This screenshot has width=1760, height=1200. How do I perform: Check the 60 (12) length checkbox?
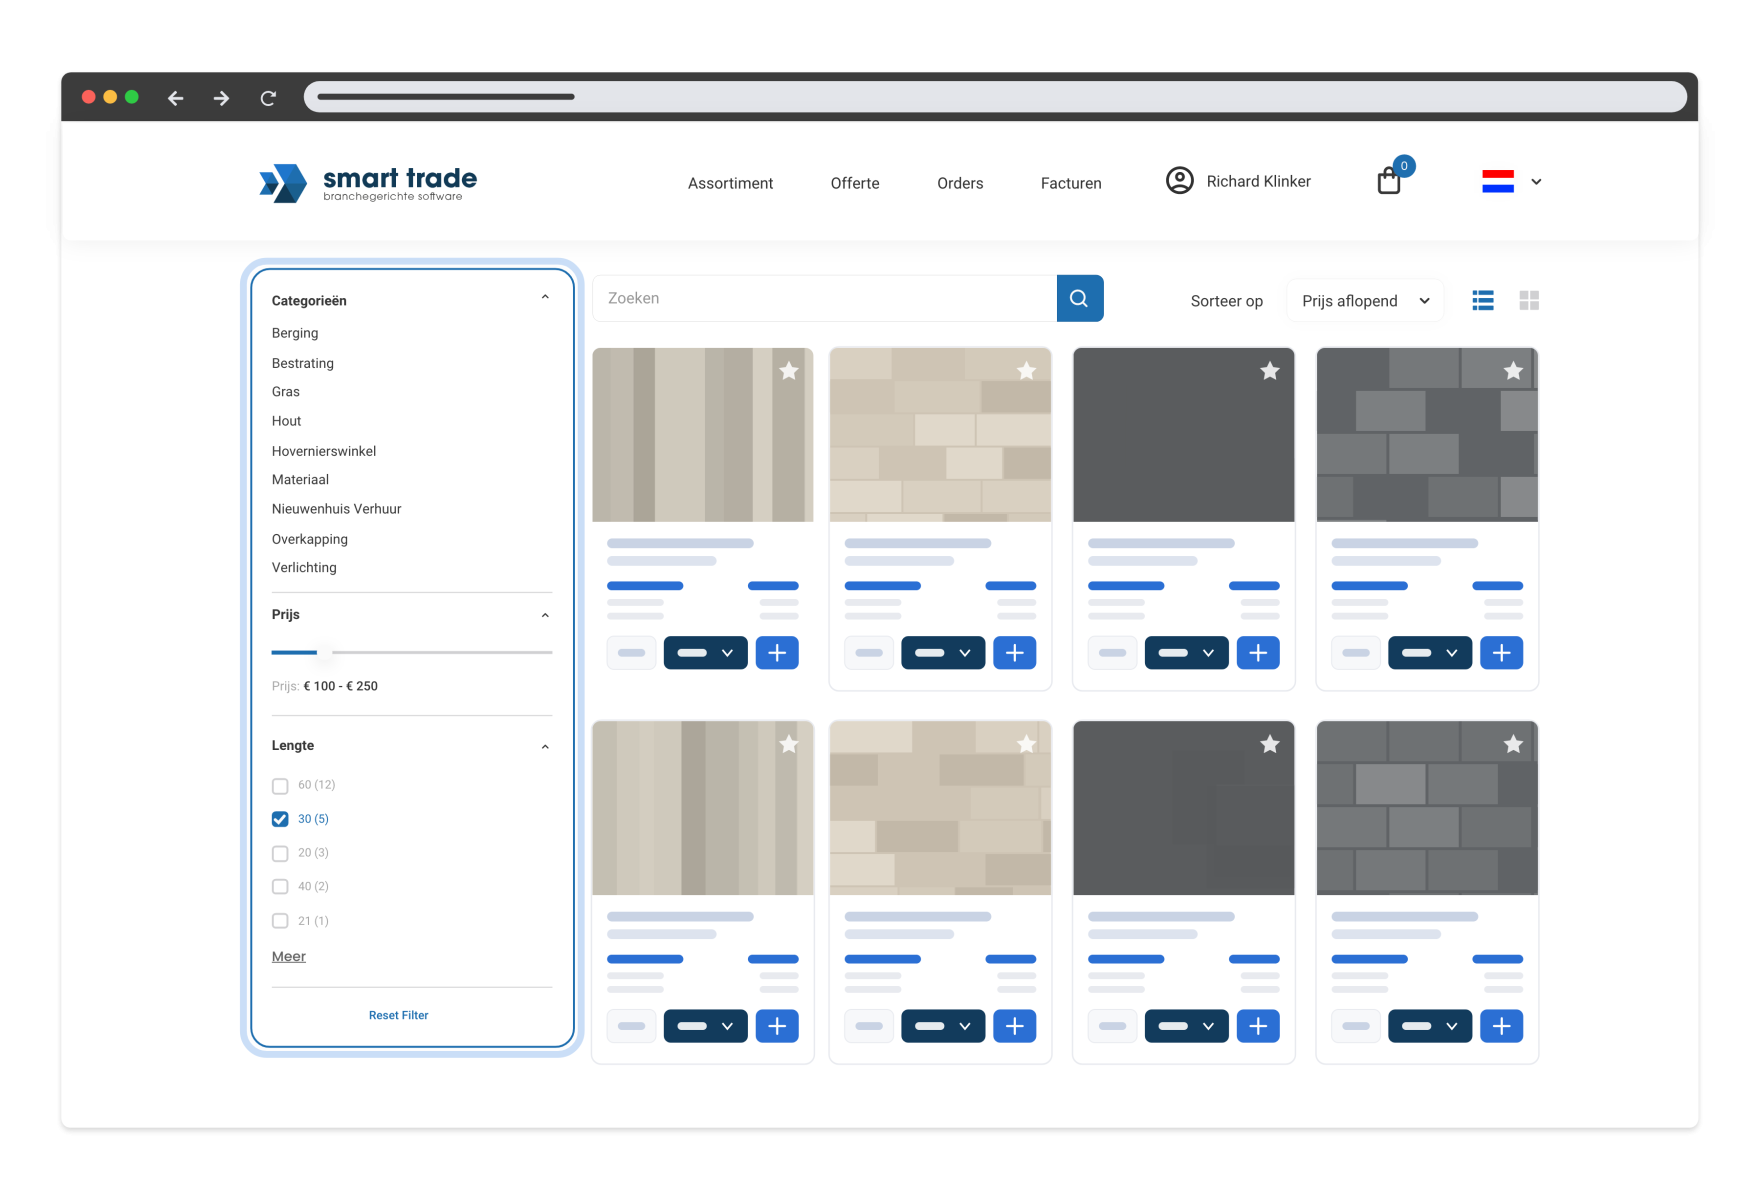click(280, 786)
